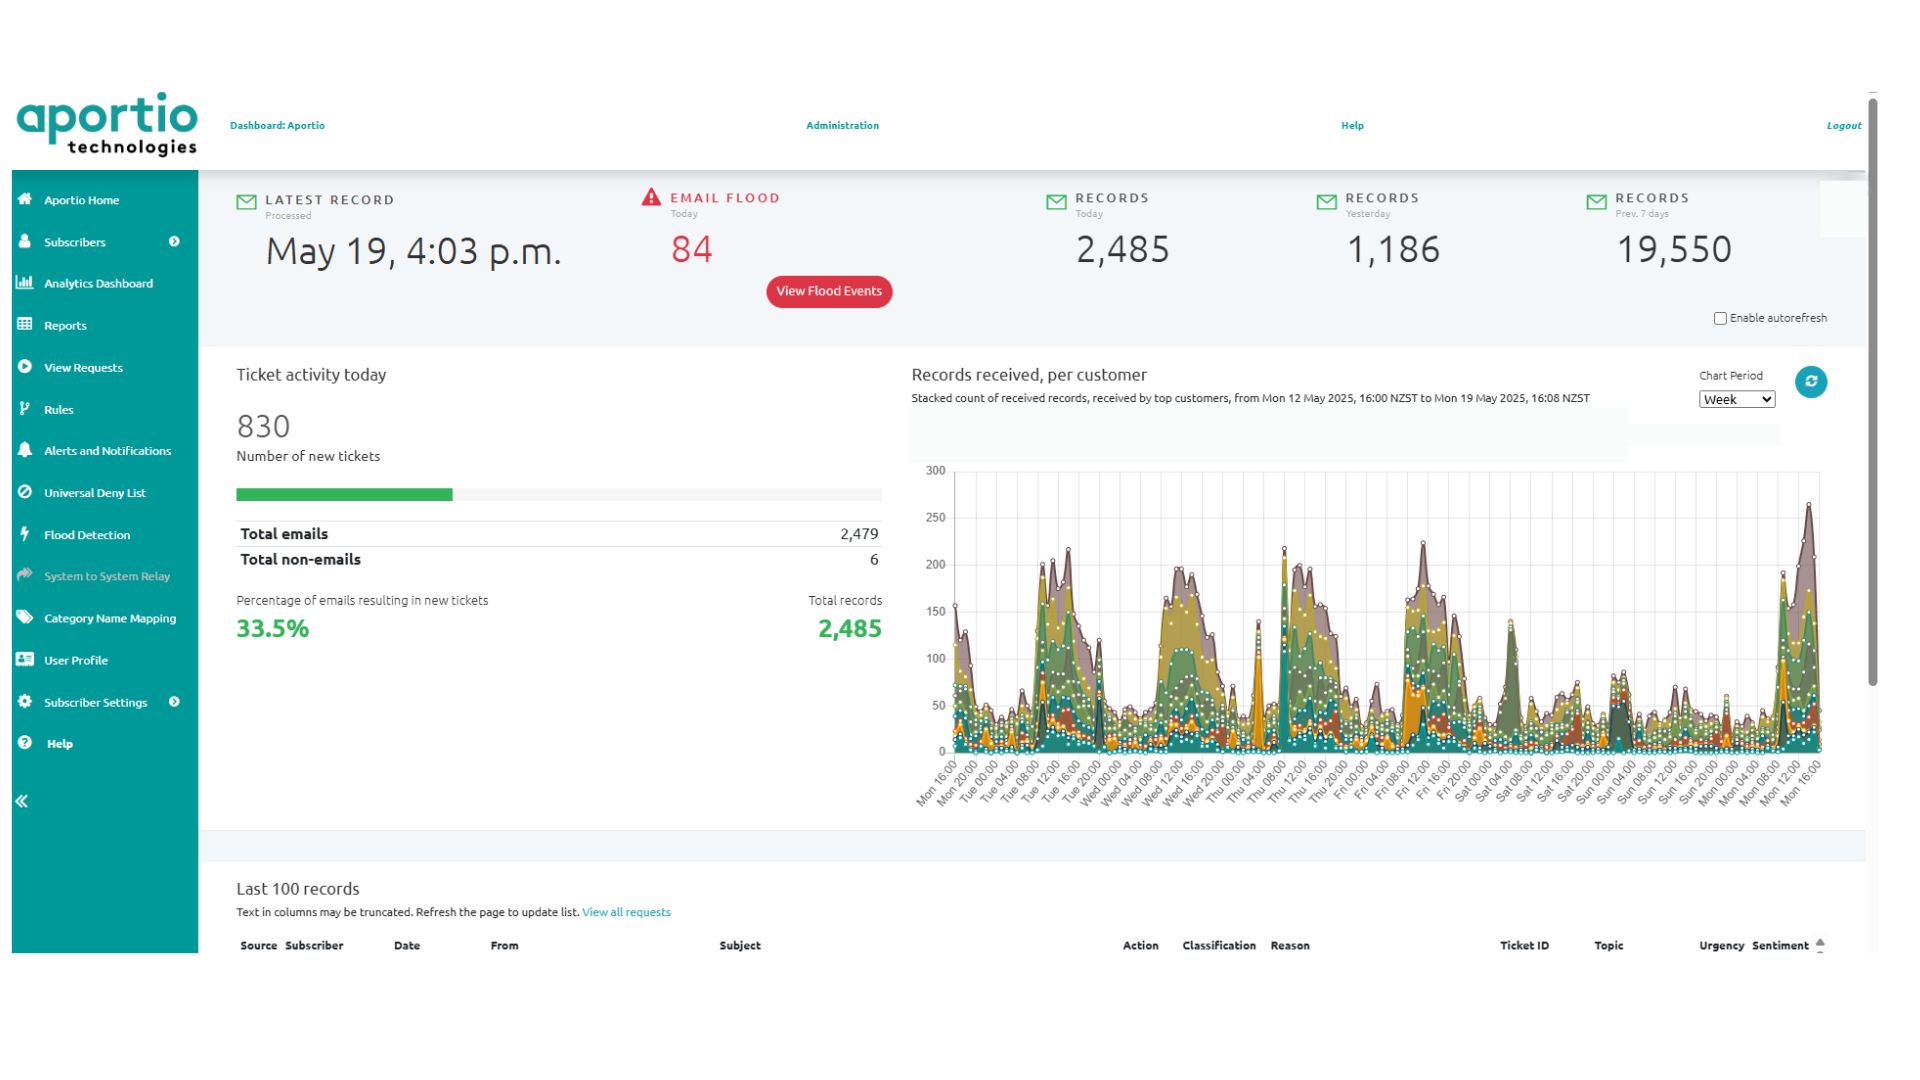Follow the View all requests link
Viewport: 1920px width, 1080px height.
[x=626, y=912]
